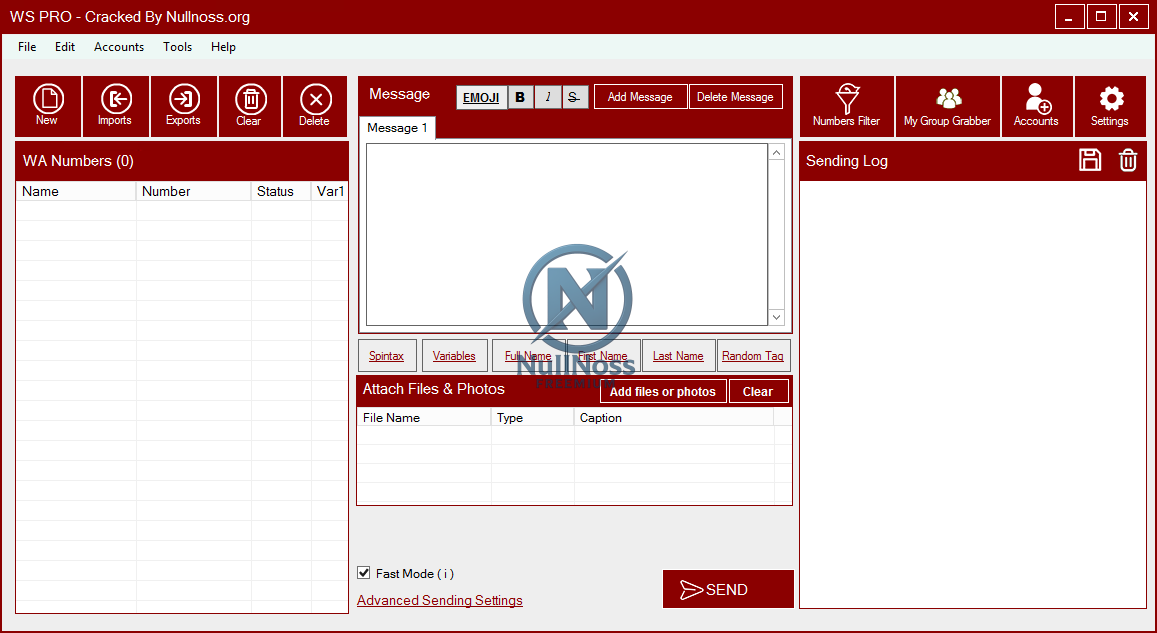The height and width of the screenshot is (633, 1157).
Task: Open Advanced Sending Settings link
Action: pyautogui.click(x=440, y=600)
